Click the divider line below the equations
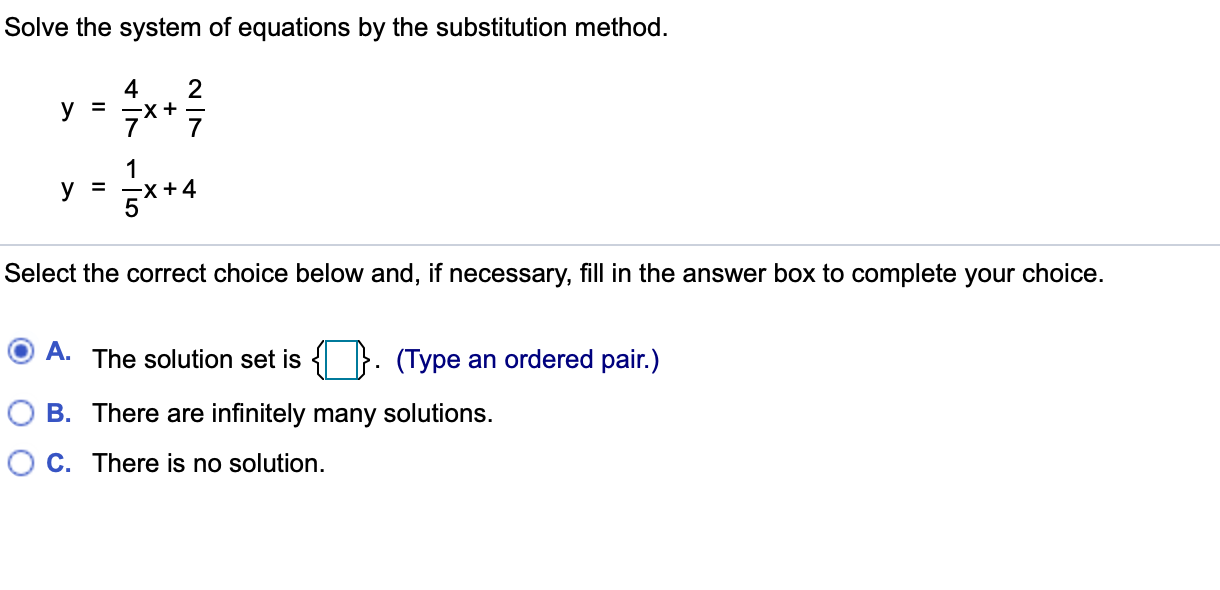Image resolution: width=1220 pixels, height=590 pixels. (610, 240)
